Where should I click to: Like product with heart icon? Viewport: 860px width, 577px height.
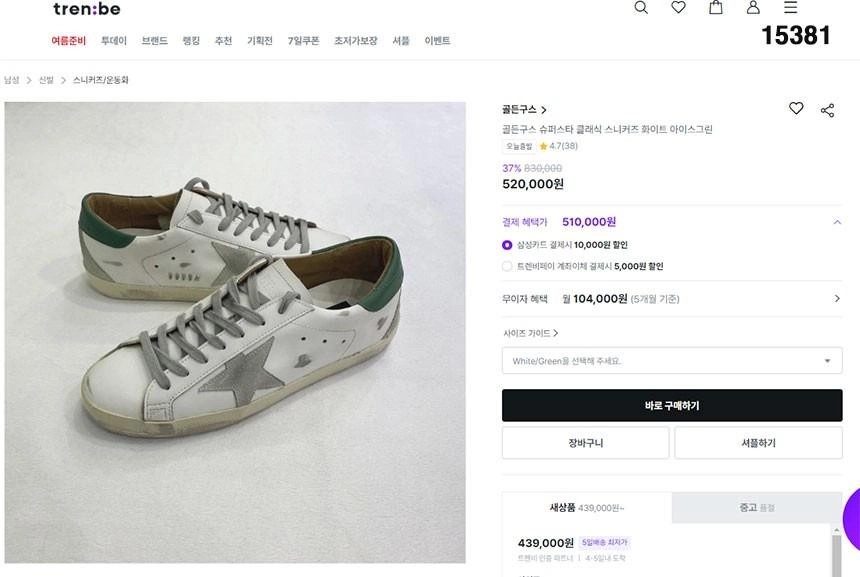coord(796,109)
